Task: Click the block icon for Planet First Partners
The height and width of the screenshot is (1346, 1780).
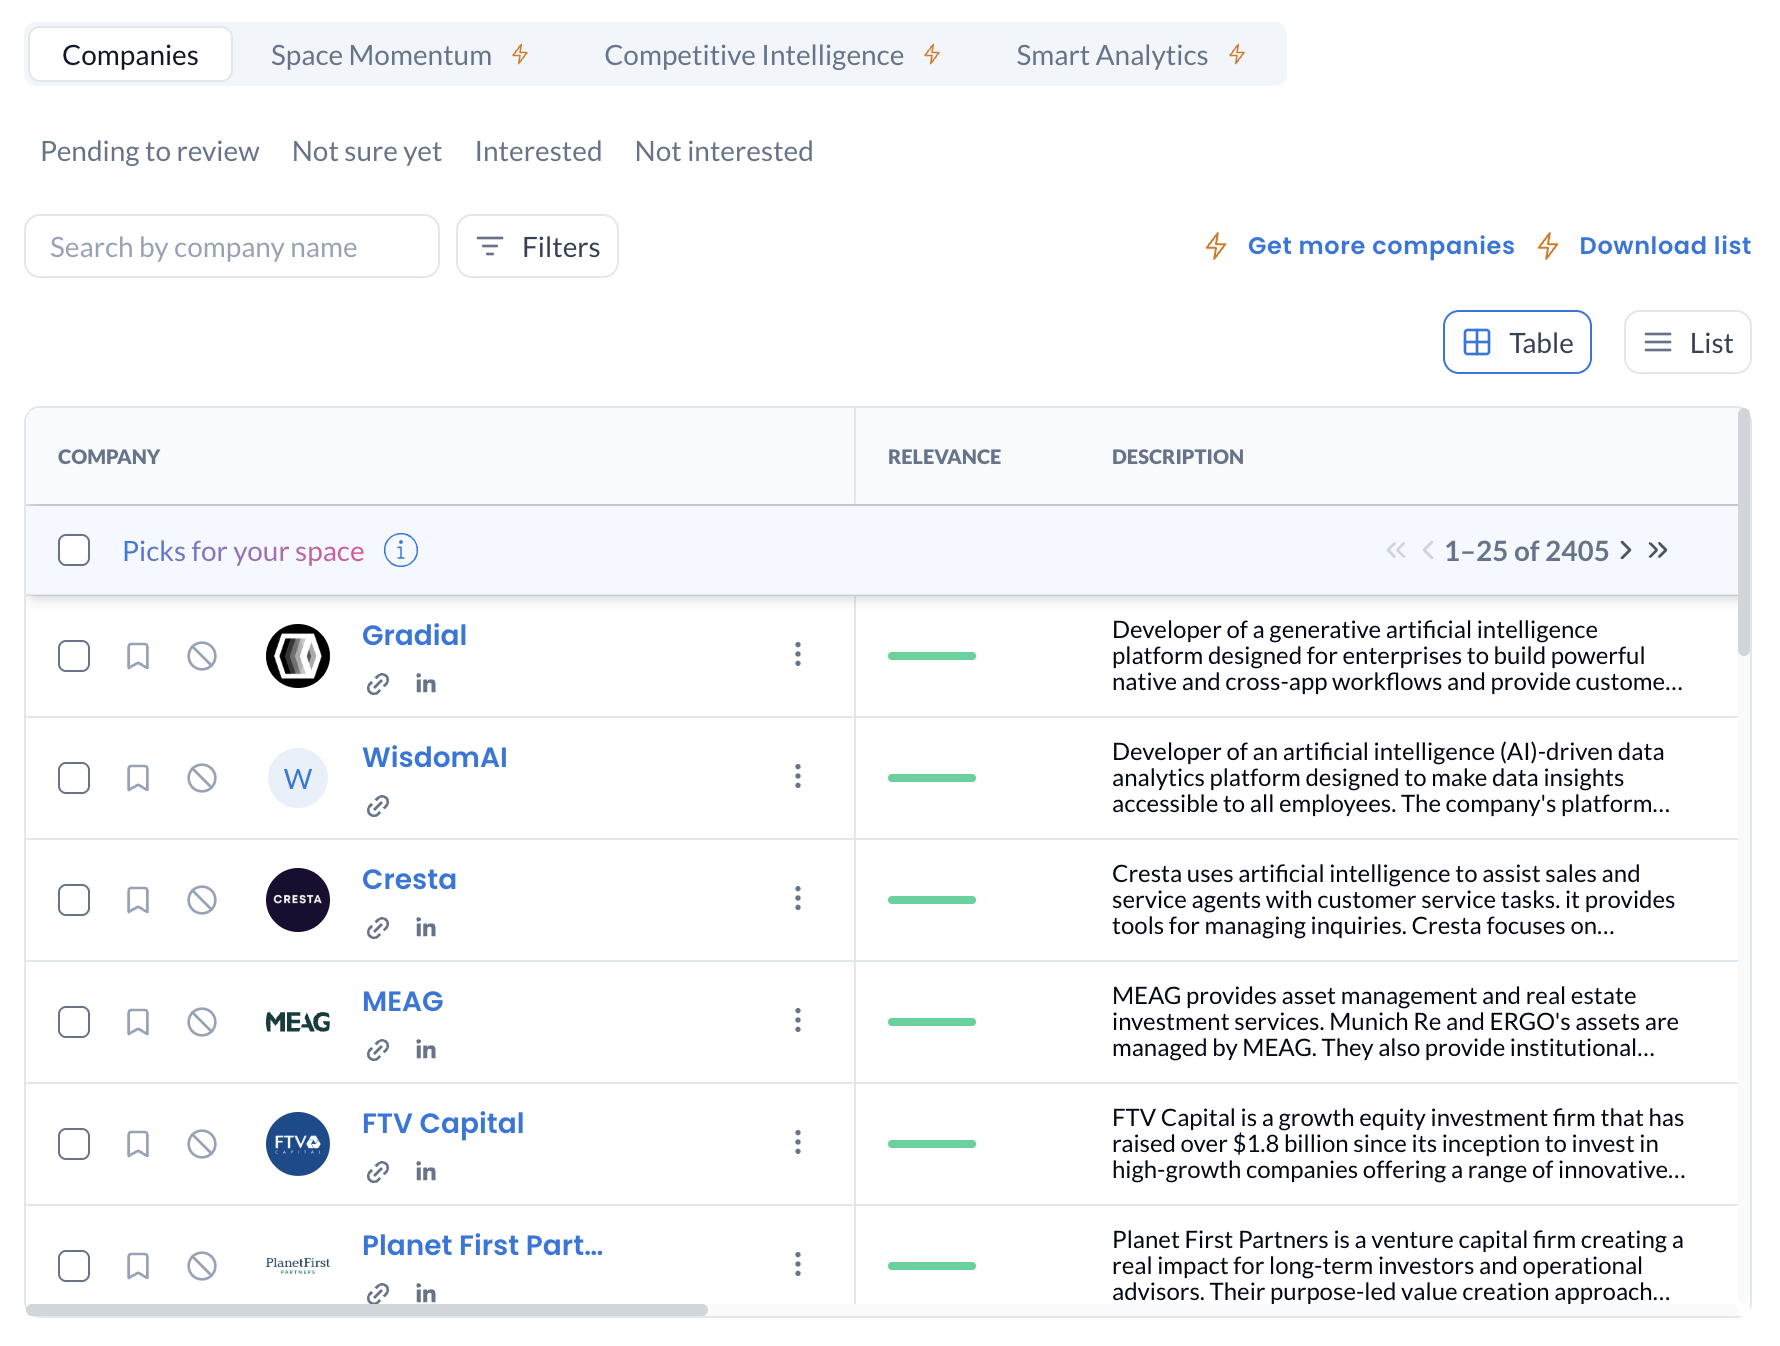Action: 202,1266
